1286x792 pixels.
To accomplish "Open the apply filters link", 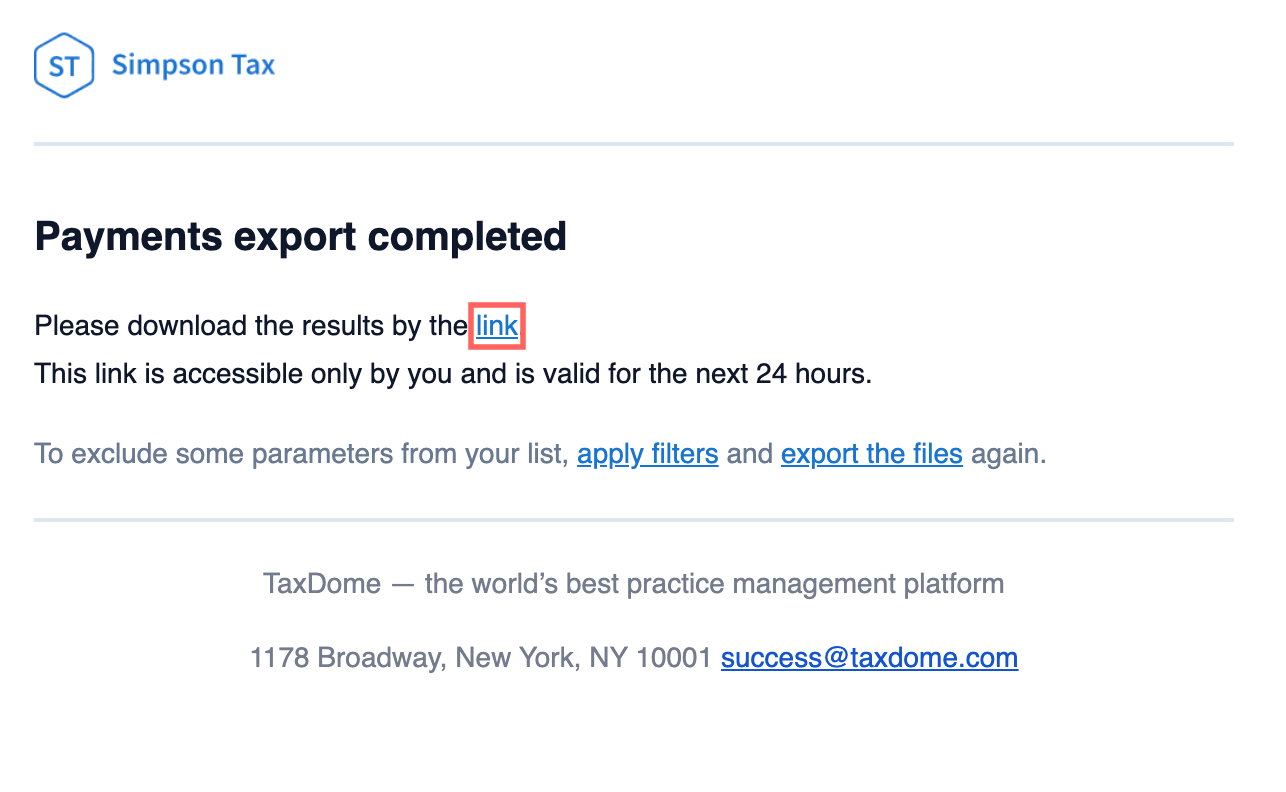I will (x=647, y=454).
